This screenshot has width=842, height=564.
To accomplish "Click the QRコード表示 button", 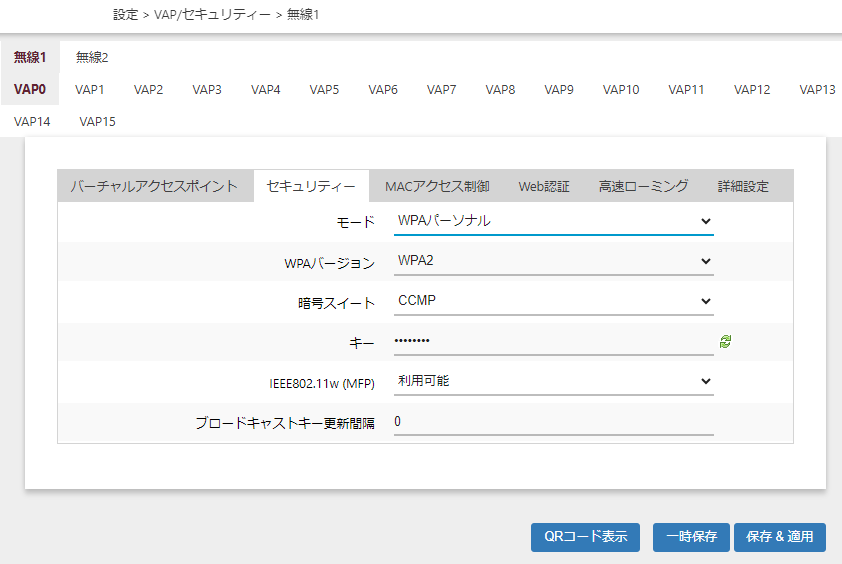I will 585,536.
